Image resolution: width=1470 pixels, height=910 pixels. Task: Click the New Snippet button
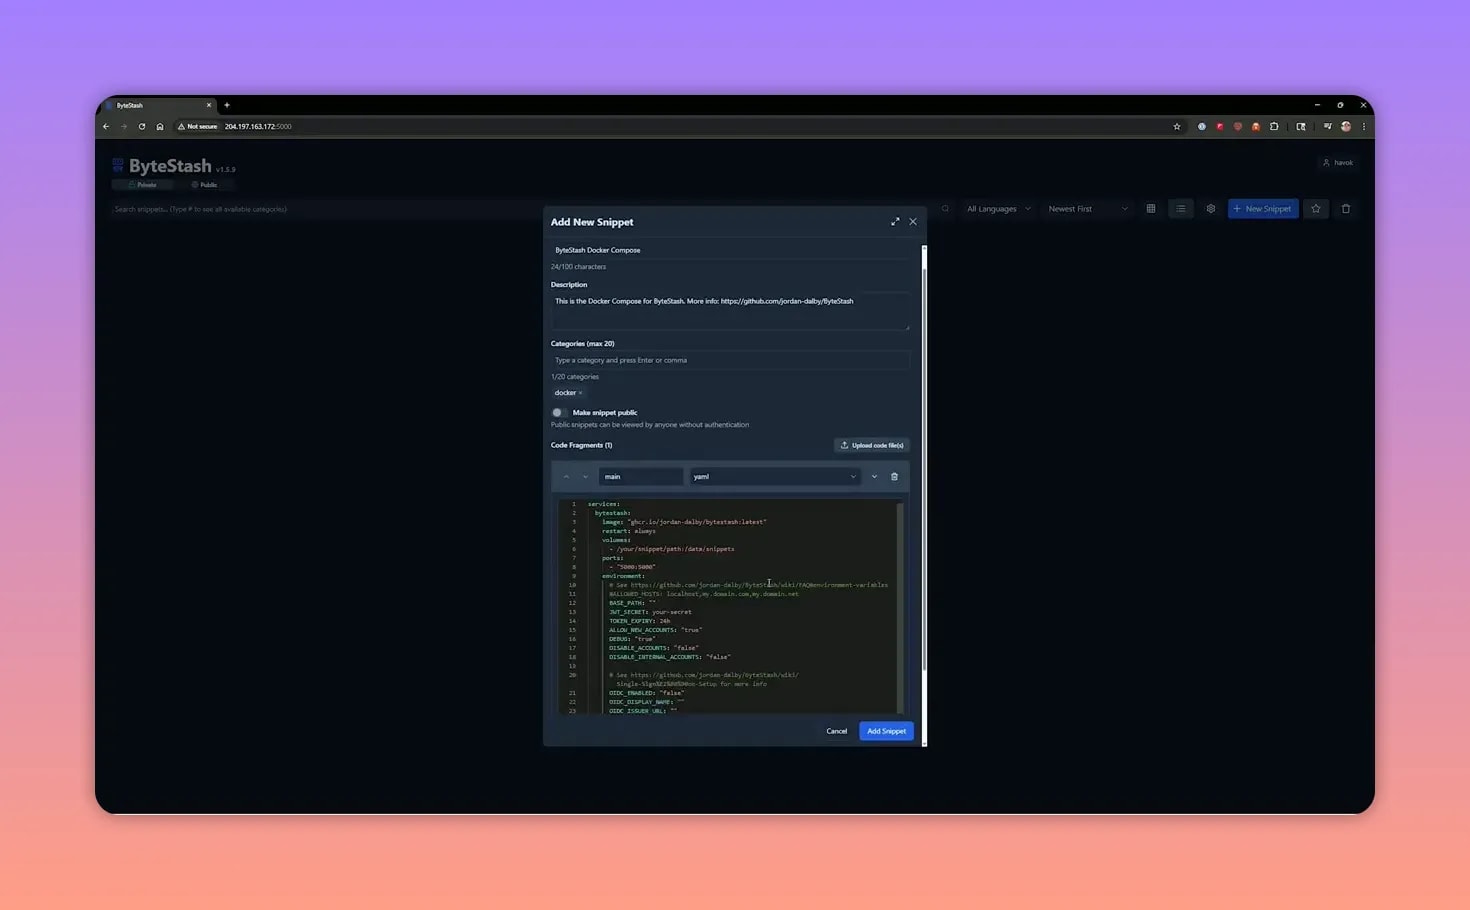pyautogui.click(x=1263, y=209)
